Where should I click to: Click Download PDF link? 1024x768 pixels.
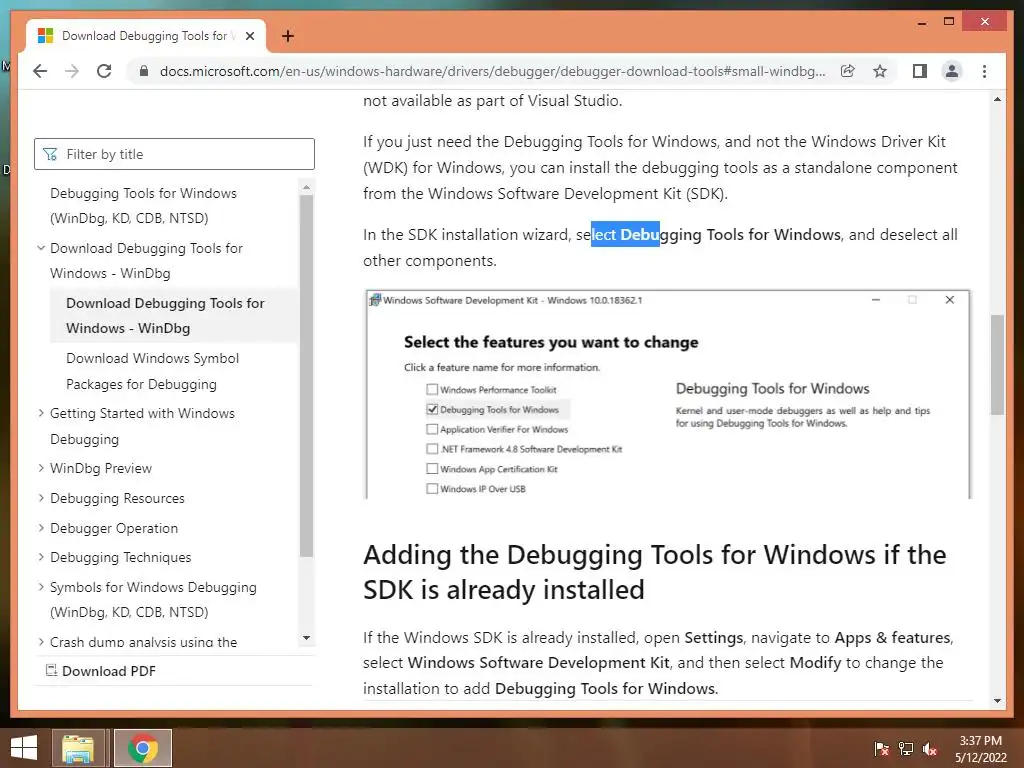click(108, 671)
